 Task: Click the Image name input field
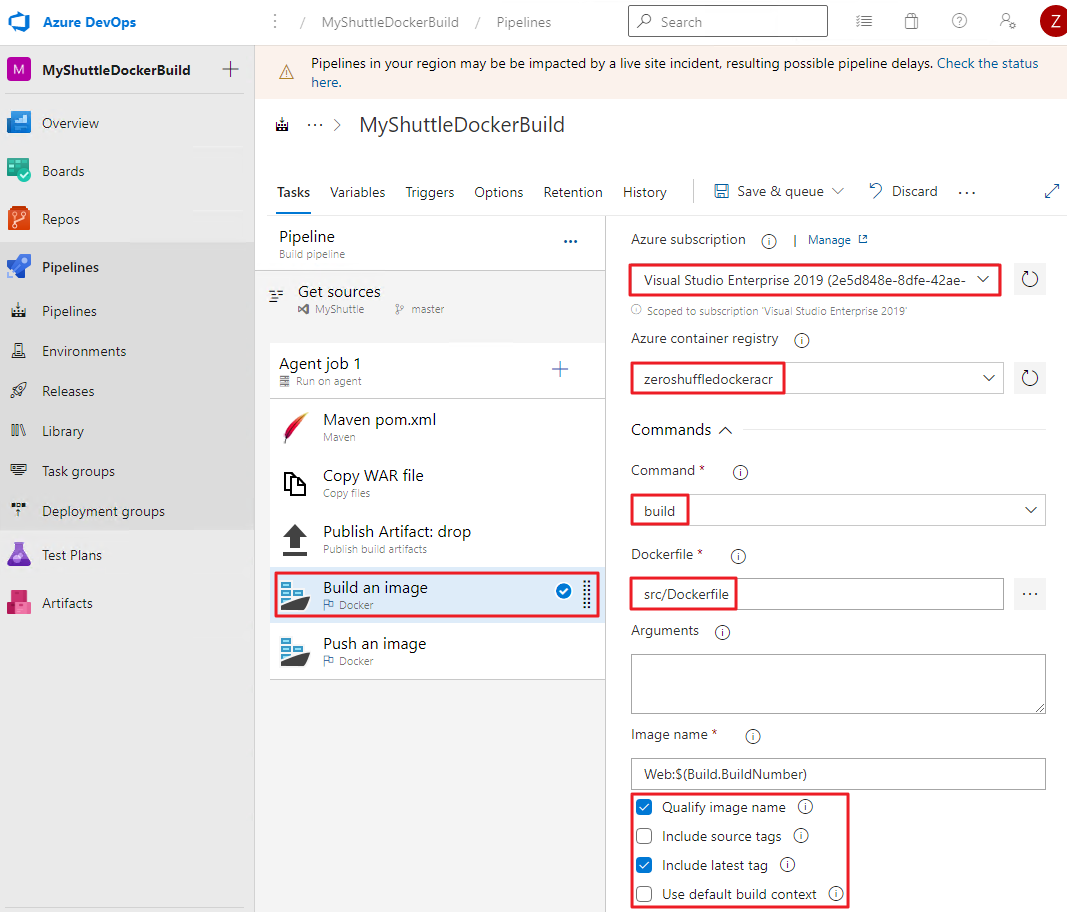[x=838, y=774]
